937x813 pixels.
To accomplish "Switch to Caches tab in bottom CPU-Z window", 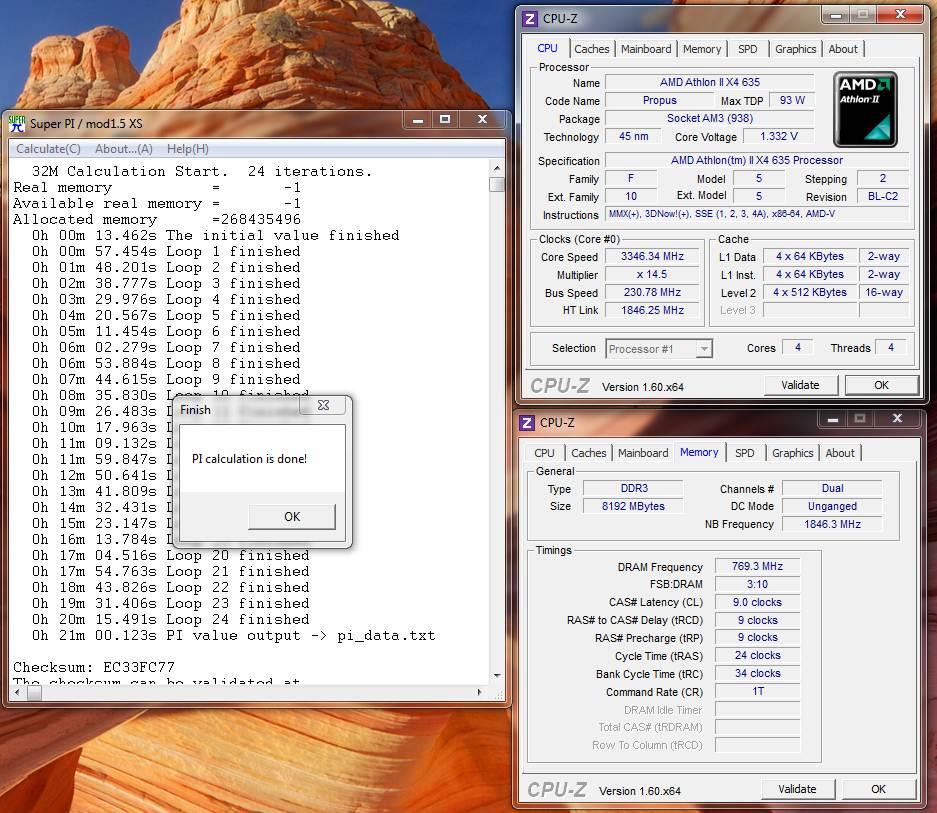I will pyautogui.click(x=589, y=453).
